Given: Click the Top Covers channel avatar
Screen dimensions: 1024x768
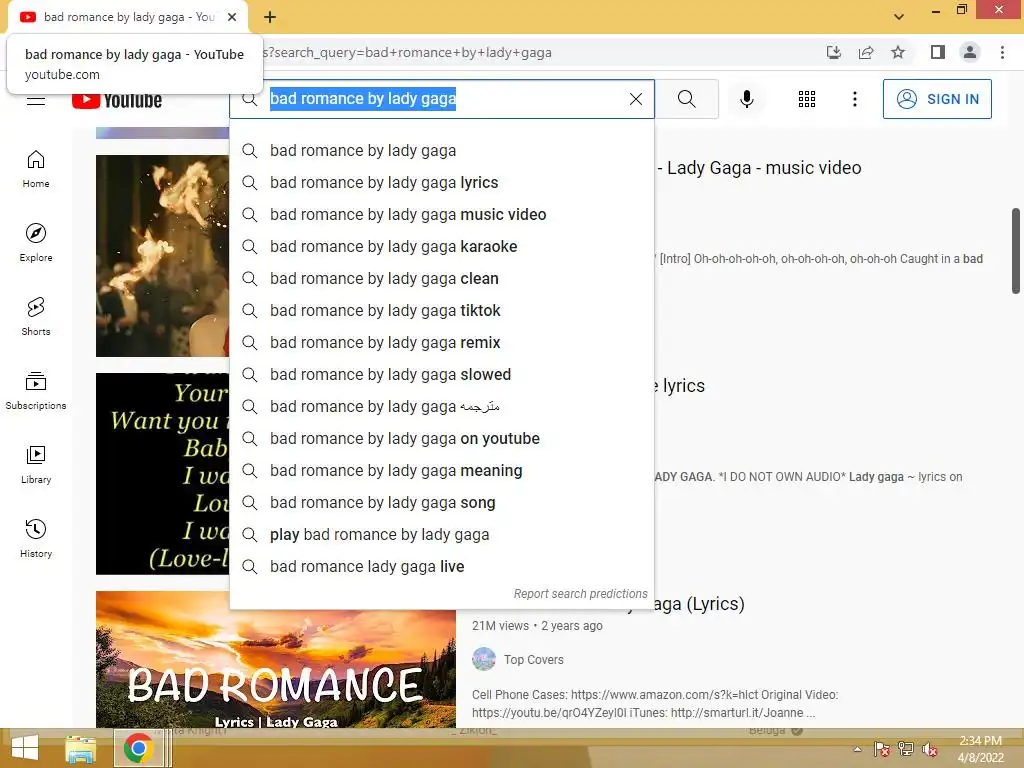Looking at the screenshot, I should [x=484, y=659].
